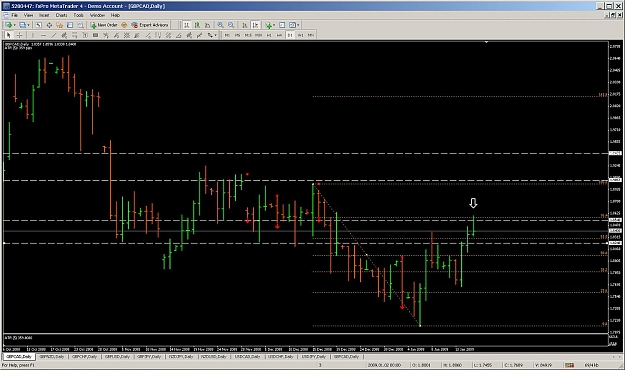Open the Templates icon

[292, 25]
